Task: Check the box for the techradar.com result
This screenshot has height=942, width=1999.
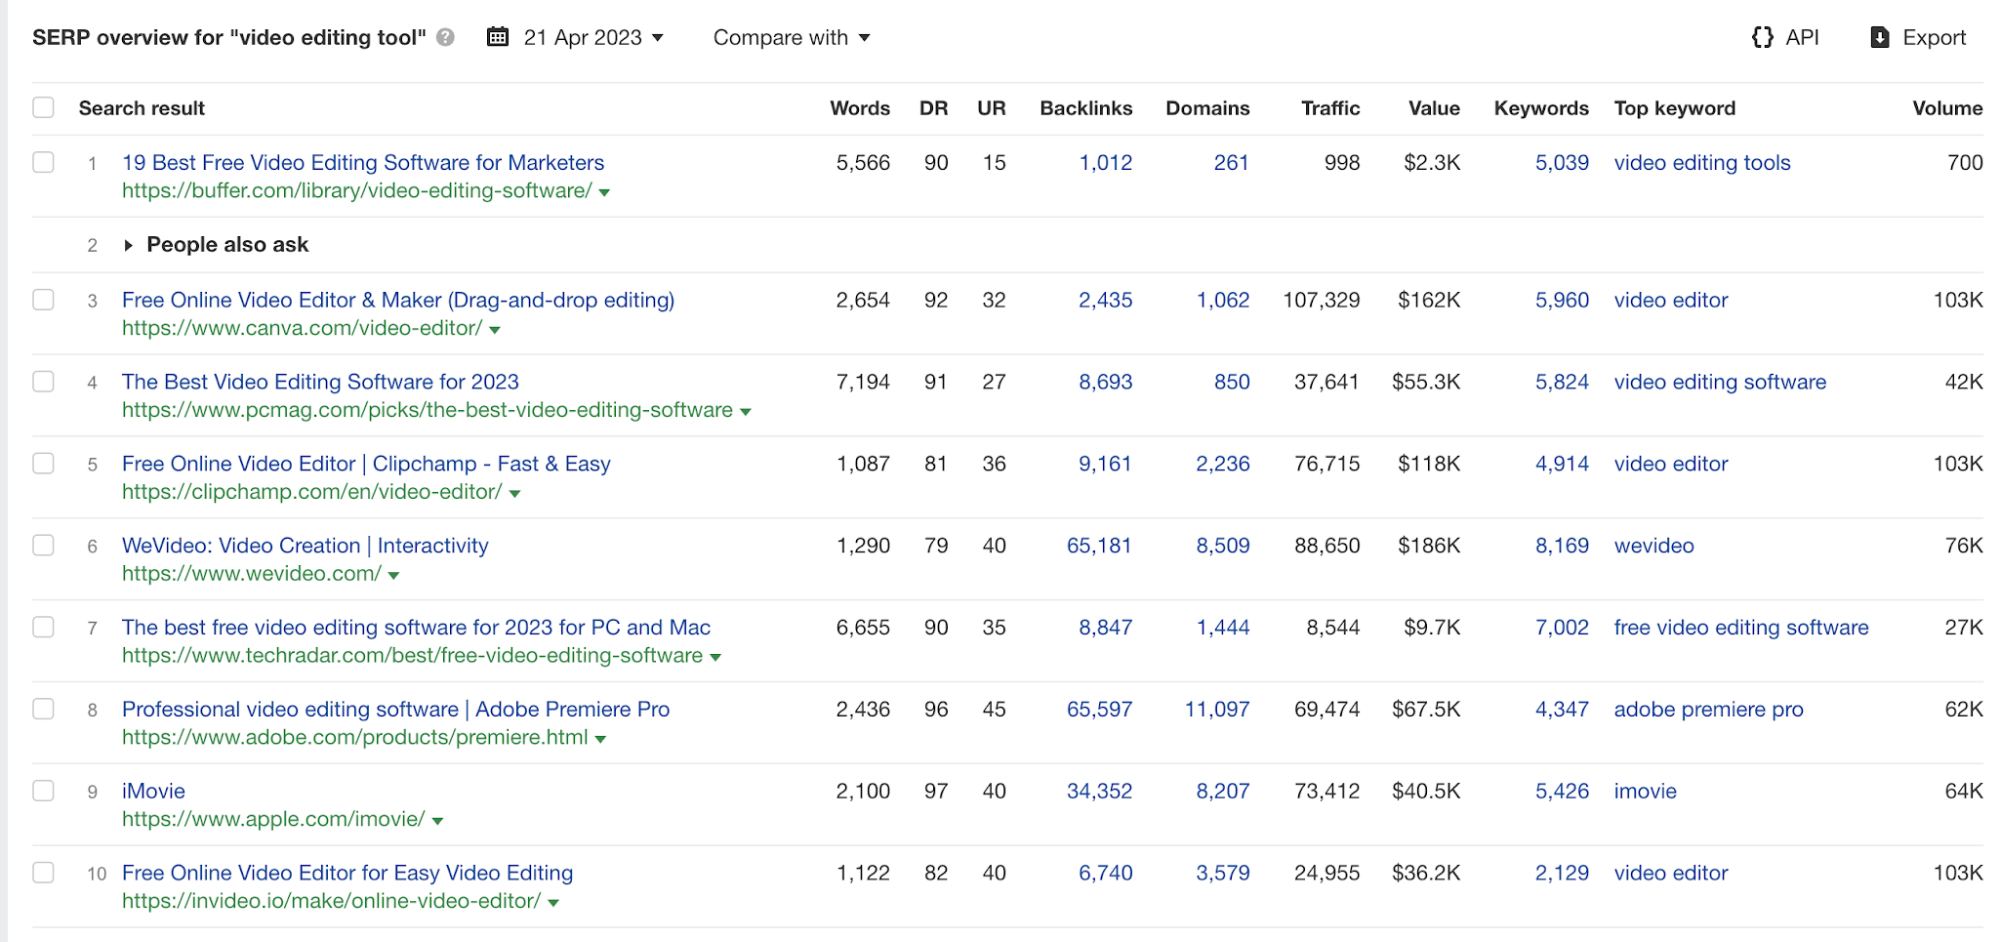Action: (43, 627)
